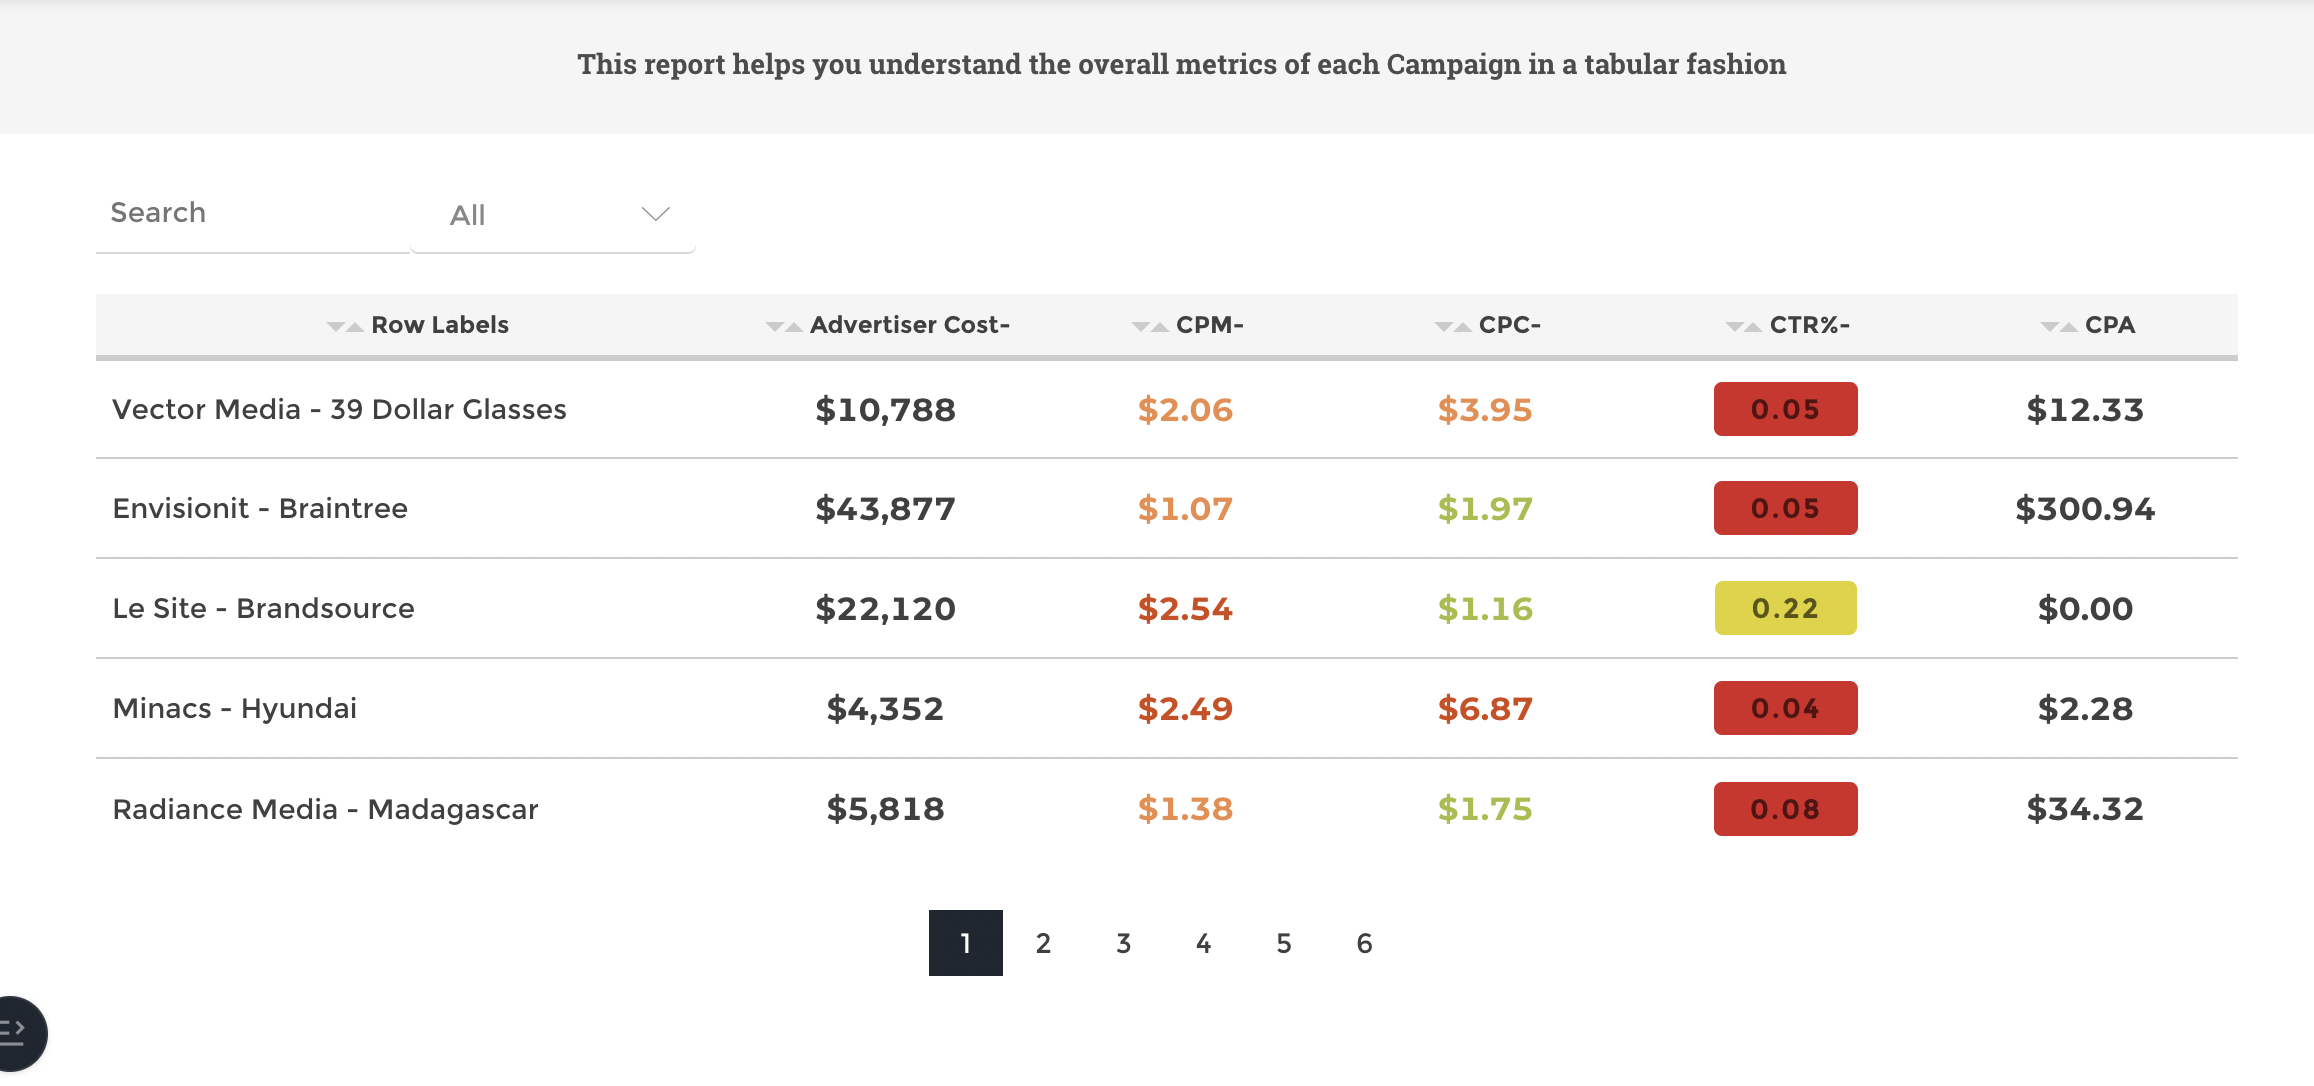Go to page 3 of the report
Viewport: 2314px width, 1086px height.
[x=1123, y=942]
